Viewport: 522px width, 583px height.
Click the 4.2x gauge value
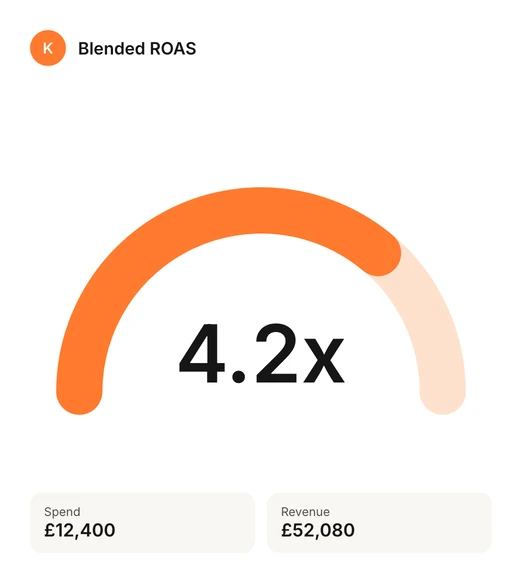click(262, 354)
